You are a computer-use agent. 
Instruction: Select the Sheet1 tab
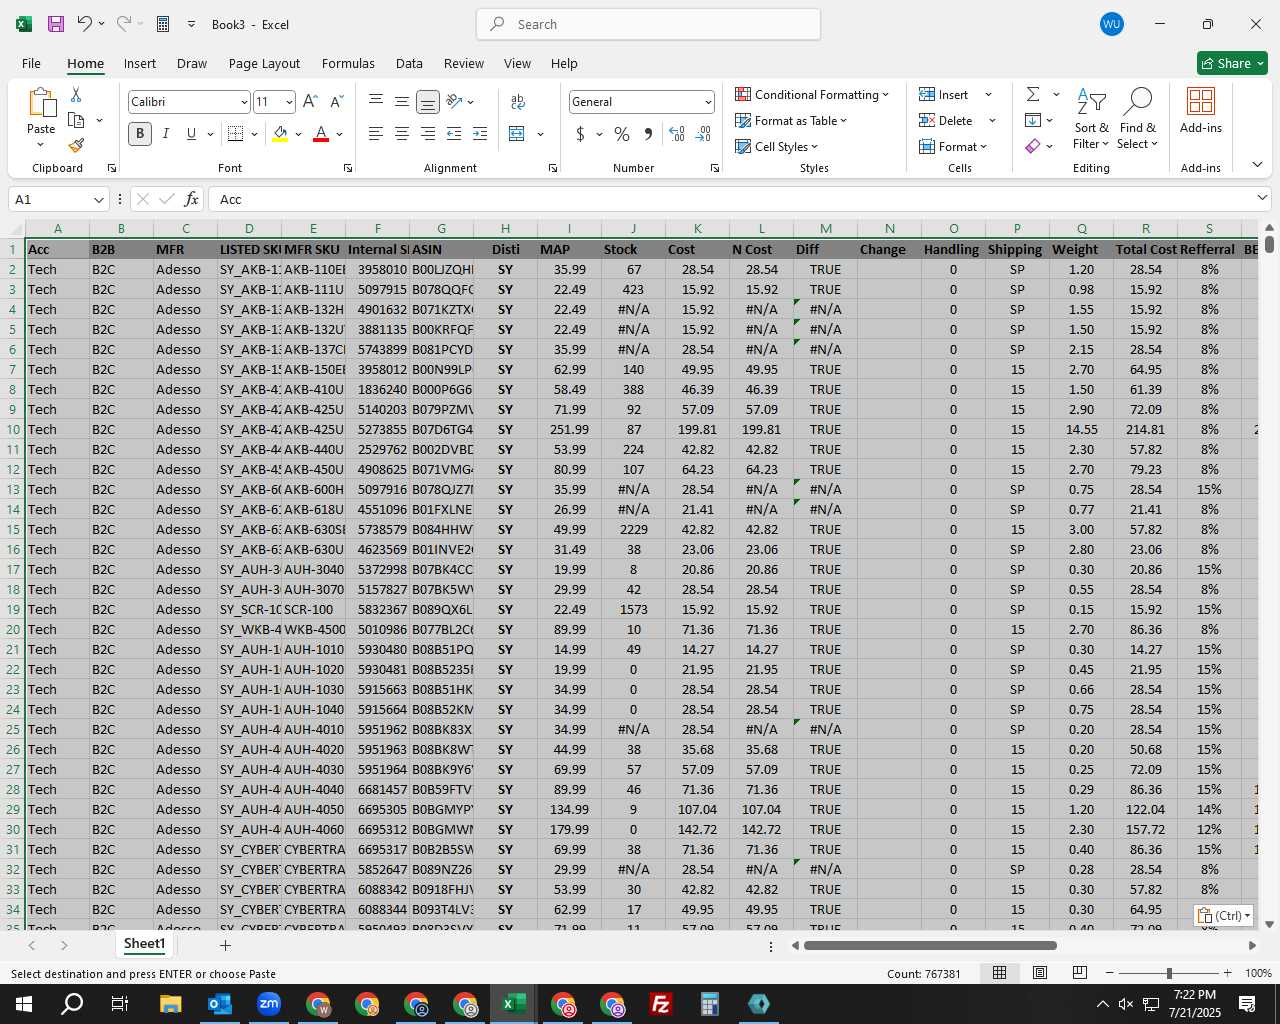(x=144, y=944)
